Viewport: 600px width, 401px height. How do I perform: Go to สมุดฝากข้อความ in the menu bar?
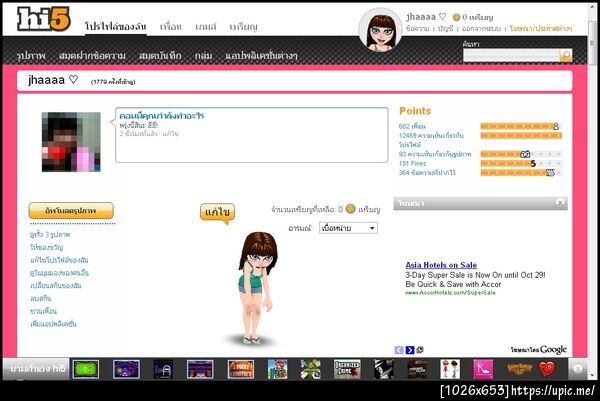pyautogui.click(x=92, y=56)
